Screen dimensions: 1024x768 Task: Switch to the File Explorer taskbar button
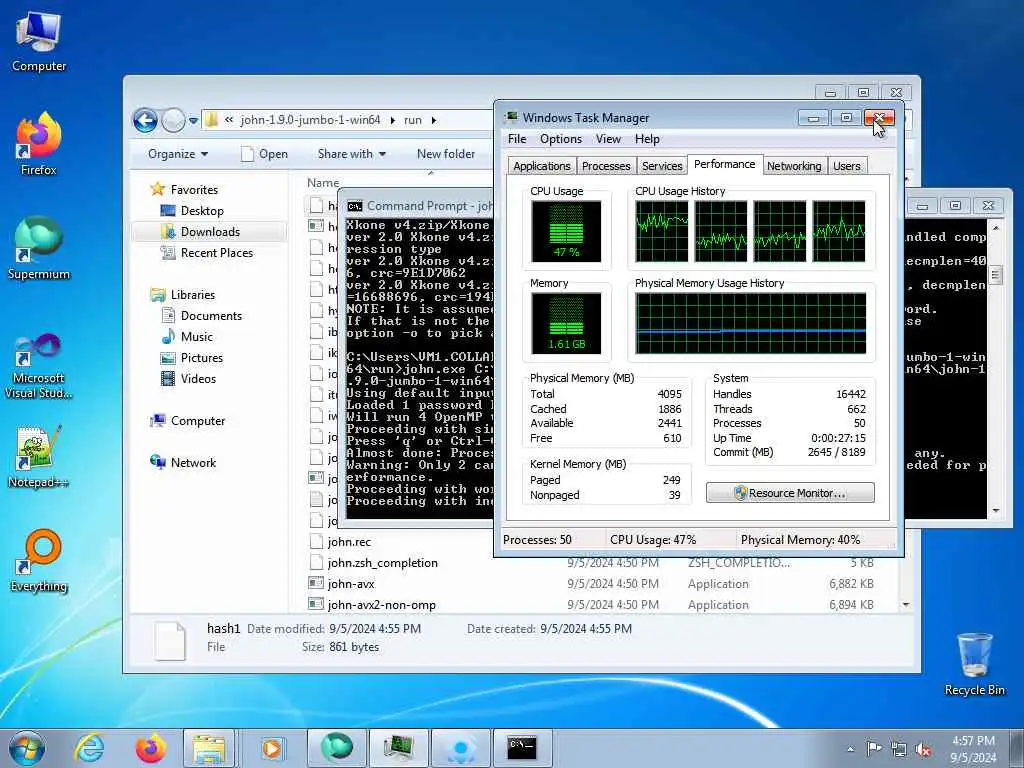[208, 748]
